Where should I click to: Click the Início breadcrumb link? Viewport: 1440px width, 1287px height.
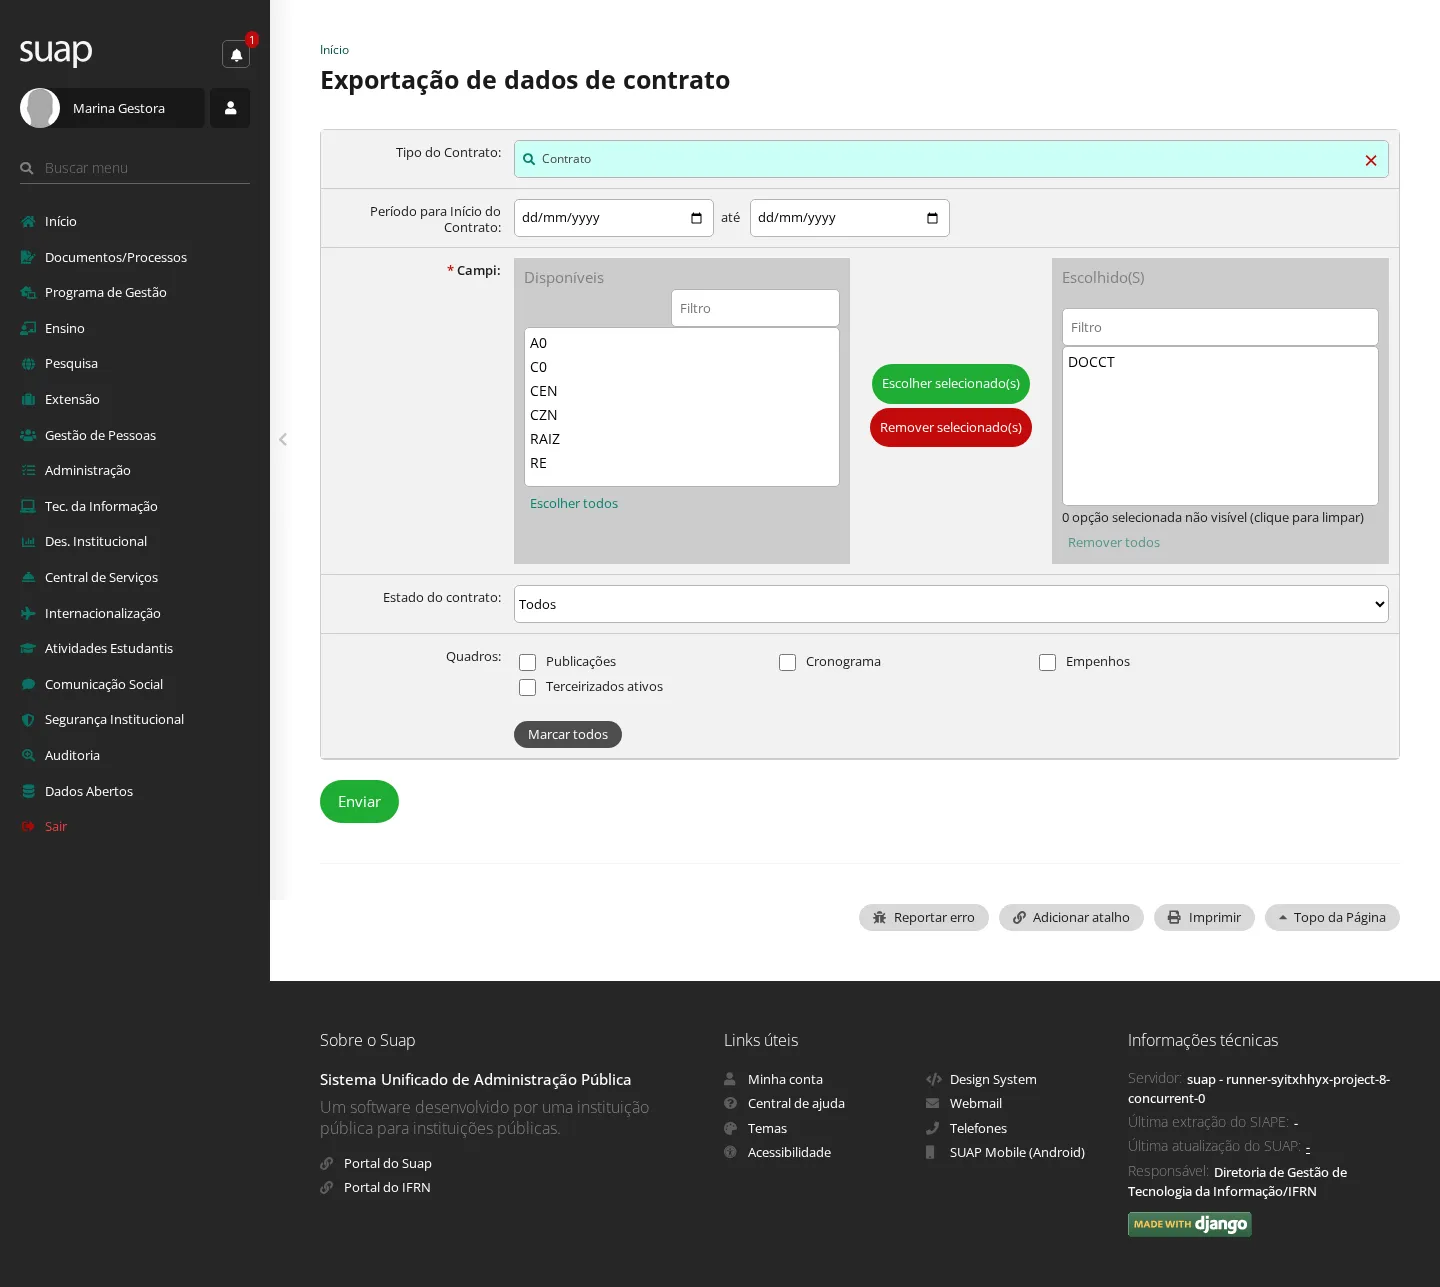(x=334, y=50)
